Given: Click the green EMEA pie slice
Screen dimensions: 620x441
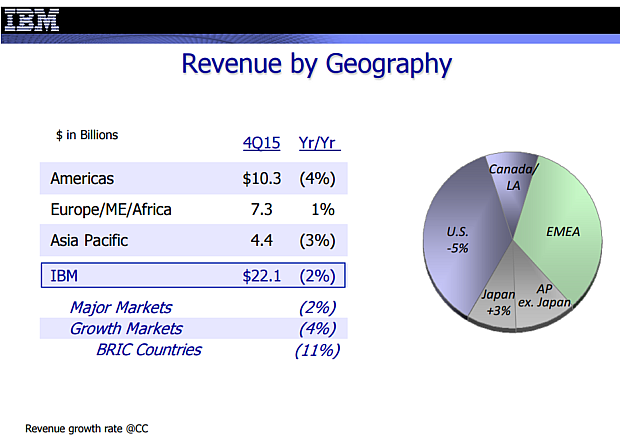Looking at the screenshot, I should click(x=561, y=231).
